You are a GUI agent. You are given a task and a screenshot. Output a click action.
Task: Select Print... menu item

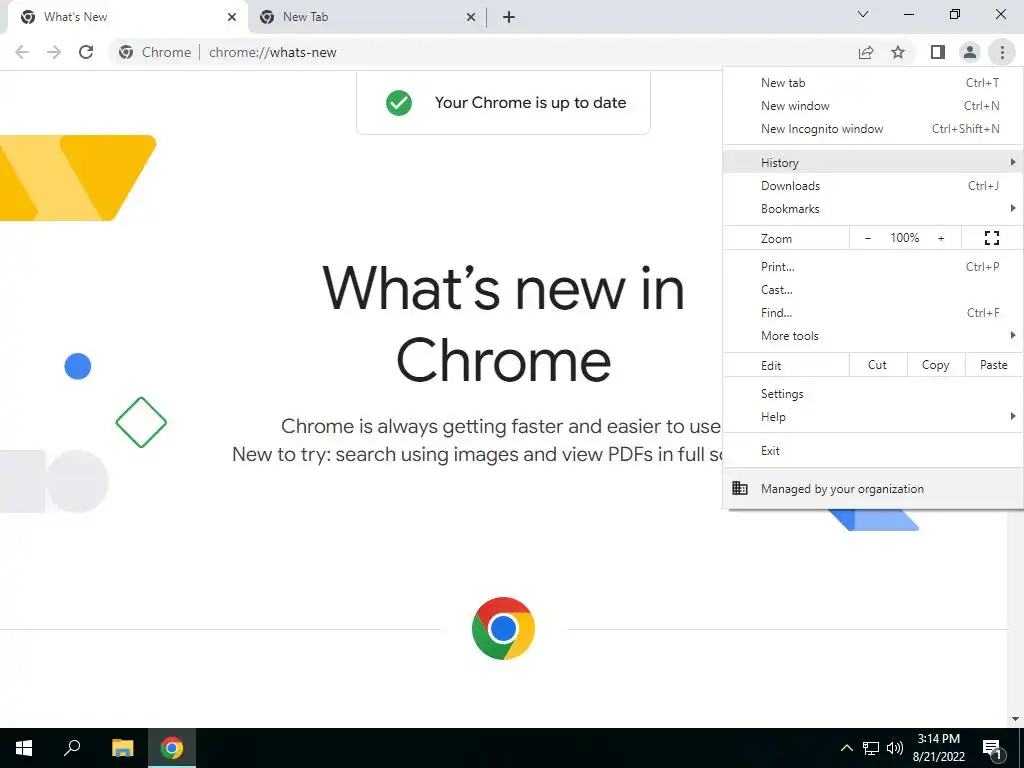click(872, 266)
